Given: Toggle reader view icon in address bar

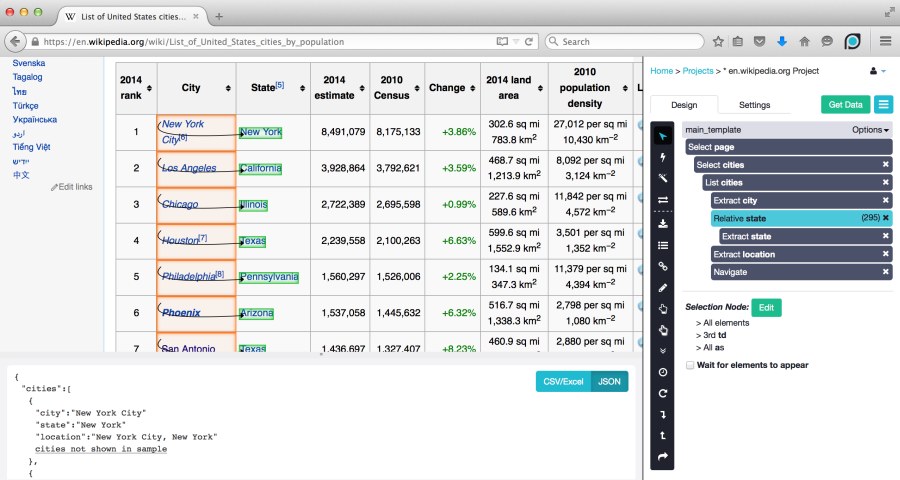Looking at the screenshot, I should [x=502, y=41].
